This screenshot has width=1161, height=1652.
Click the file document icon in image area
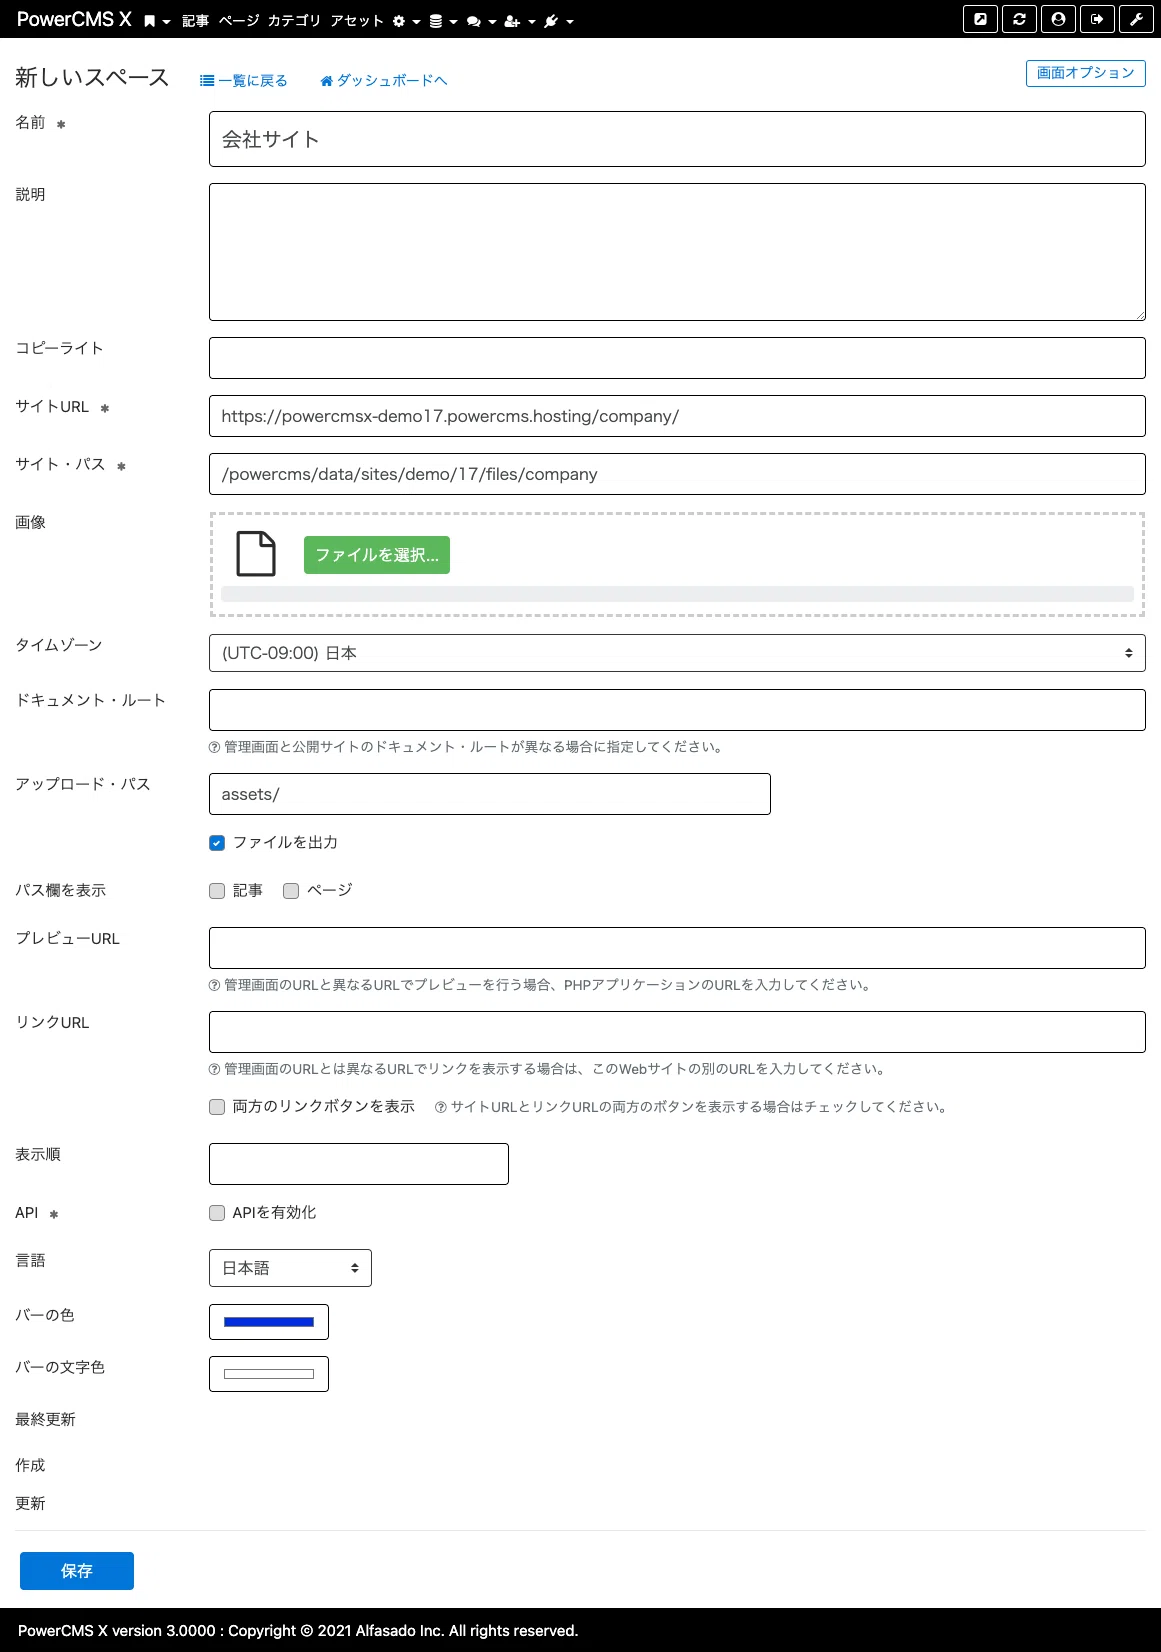pyautogui.click(x=255, y=554)
